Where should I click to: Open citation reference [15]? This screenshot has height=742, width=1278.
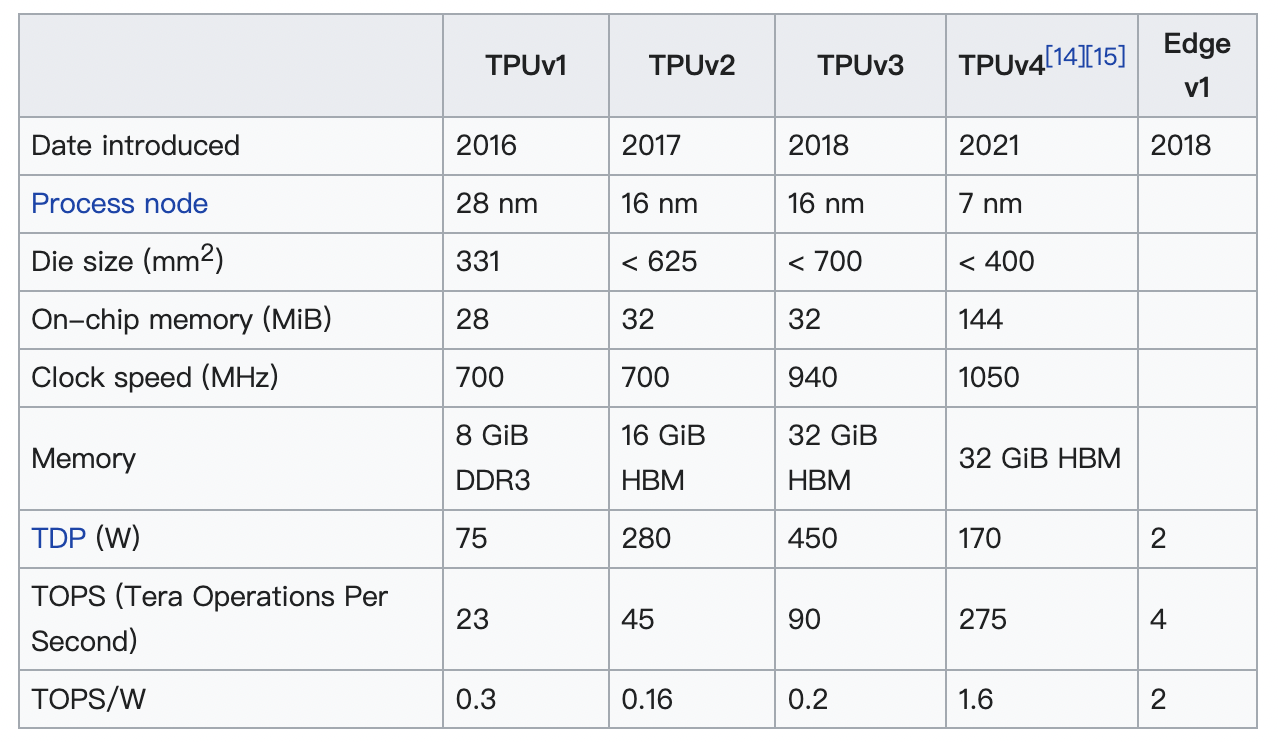click(1106, 57)
